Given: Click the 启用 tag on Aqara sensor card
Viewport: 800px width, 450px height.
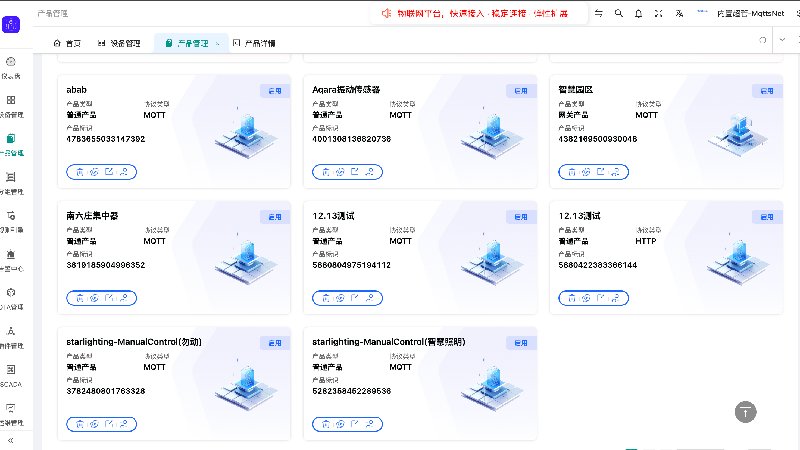Looking at the screenshot, I should (x=521, y=91).
